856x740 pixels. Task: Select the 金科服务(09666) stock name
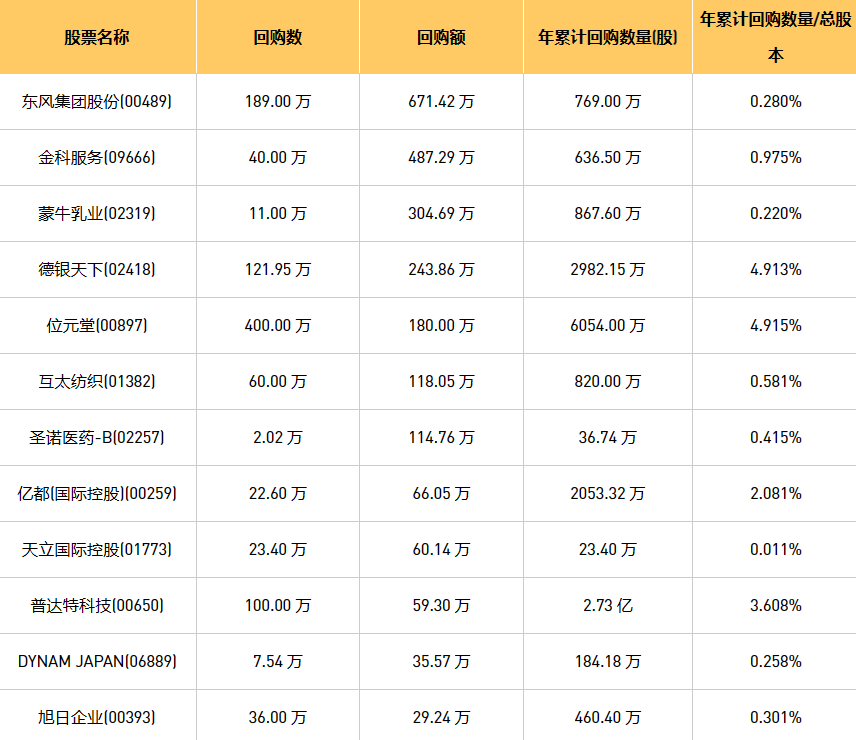click(x=97, y=158)
